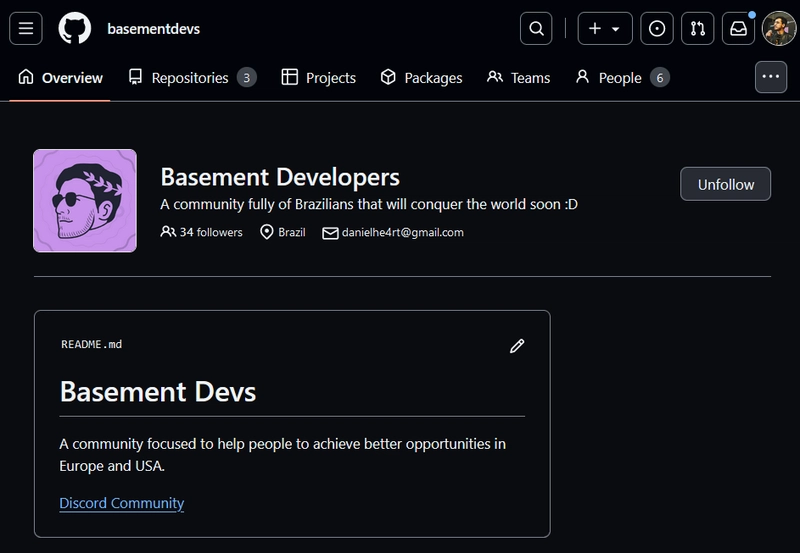Click the Basement Developers organization avatar
Image resolution: width=800 pixels, height=553 pixels.
pos(85,200)
